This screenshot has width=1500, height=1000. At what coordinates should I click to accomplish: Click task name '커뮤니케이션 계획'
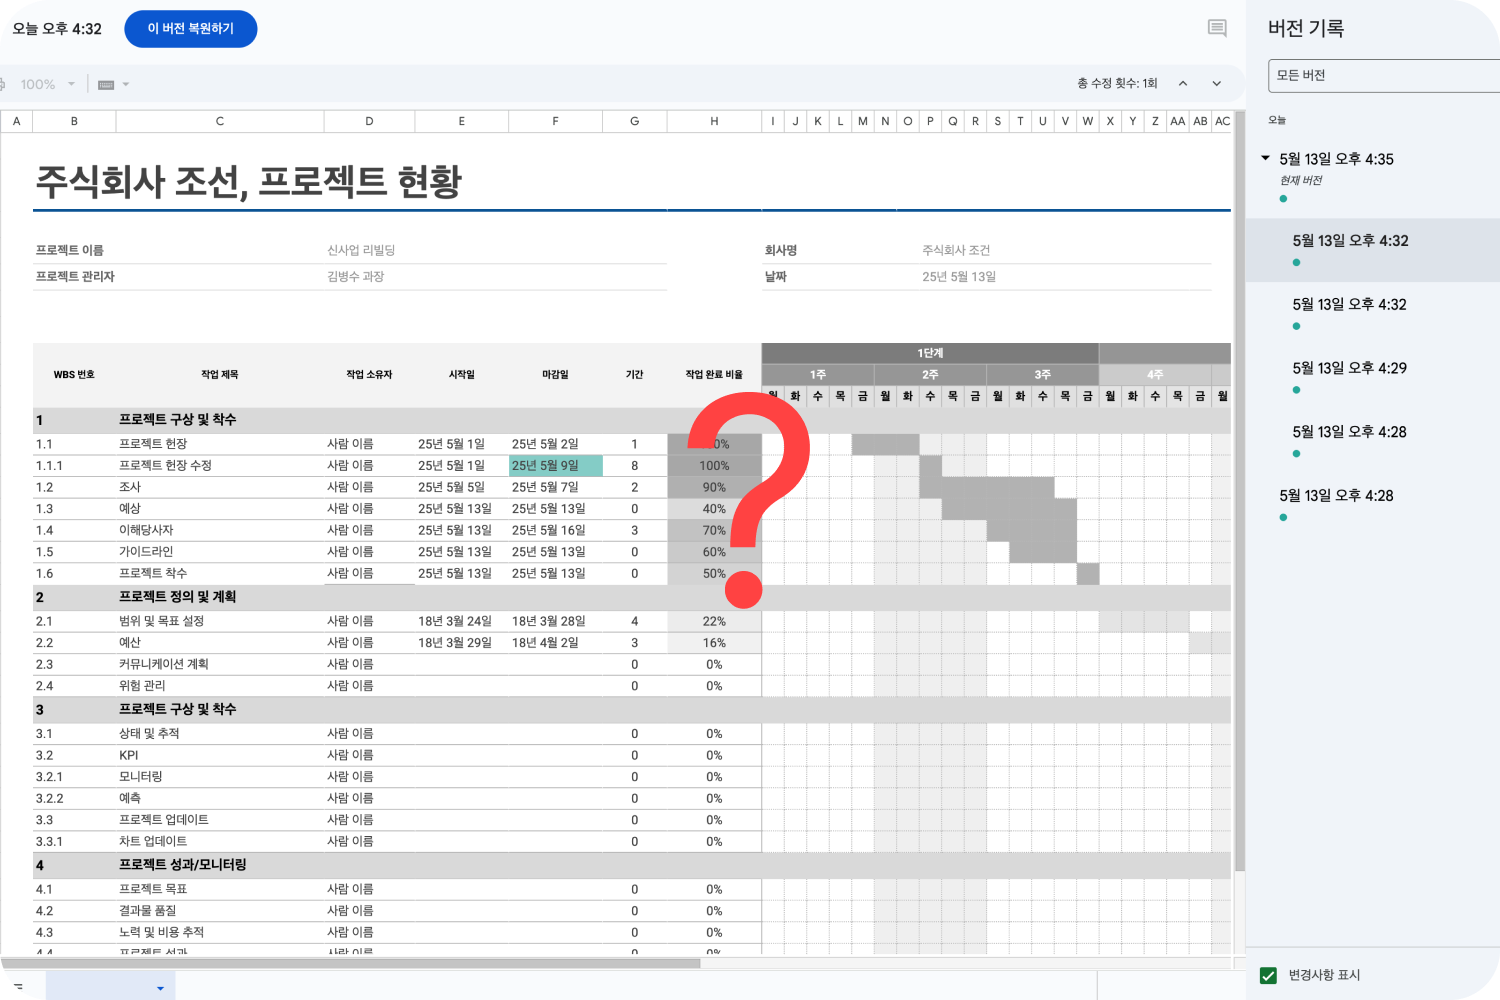point(164,664)
